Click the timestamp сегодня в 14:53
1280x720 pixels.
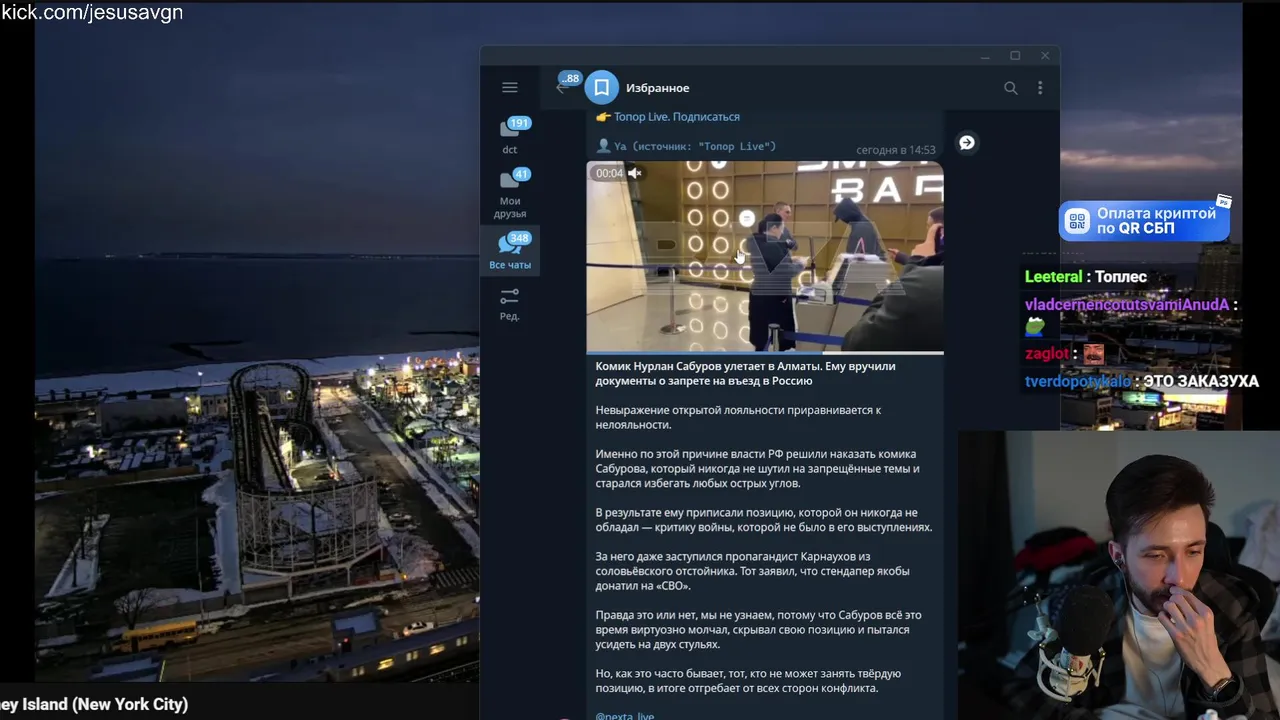point(895,150)
